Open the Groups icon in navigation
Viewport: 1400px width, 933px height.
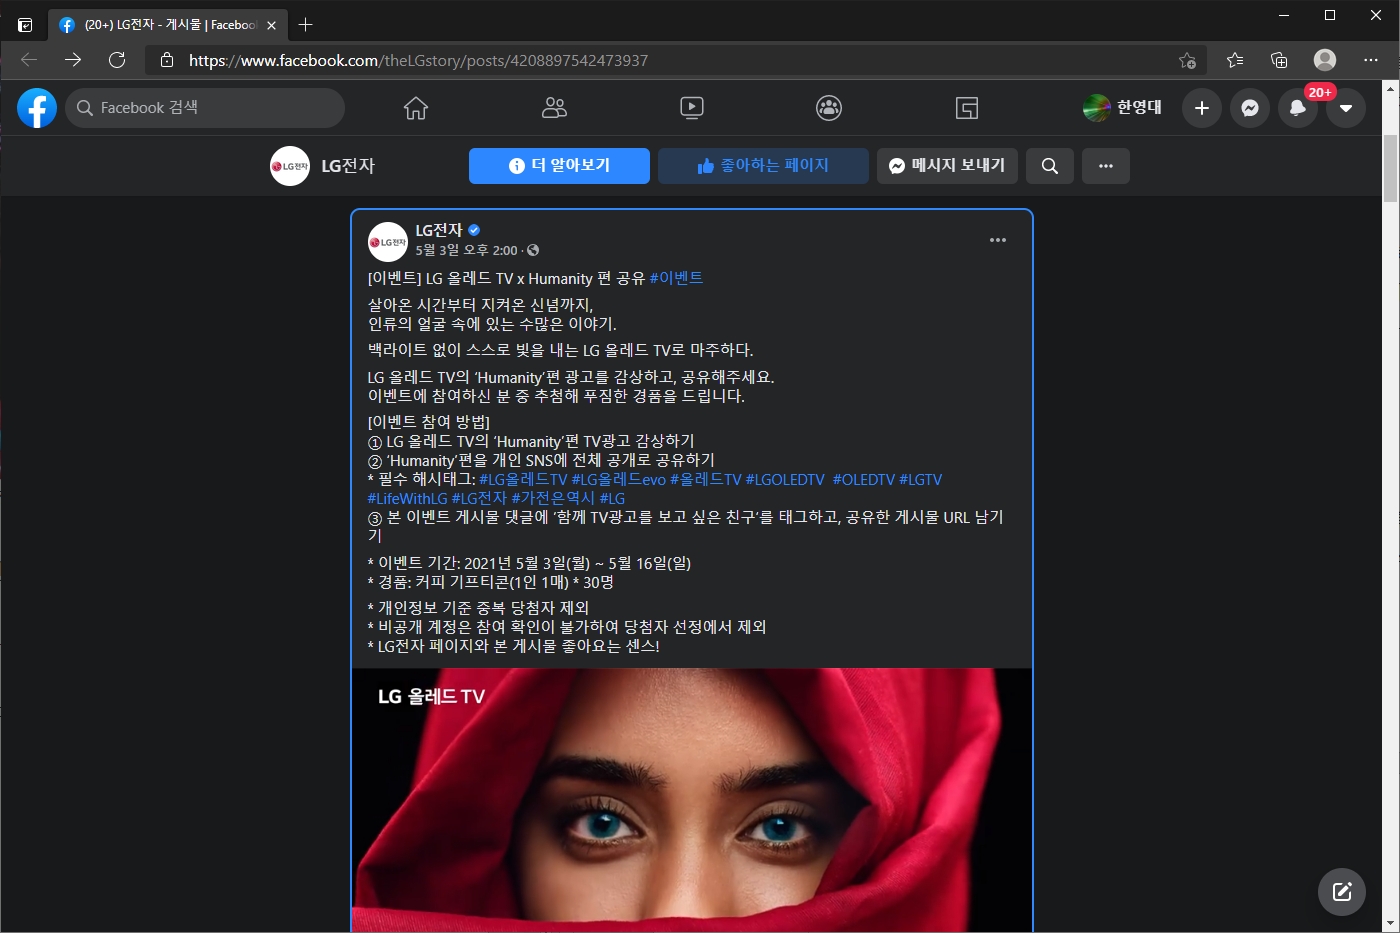pos(829,108)
